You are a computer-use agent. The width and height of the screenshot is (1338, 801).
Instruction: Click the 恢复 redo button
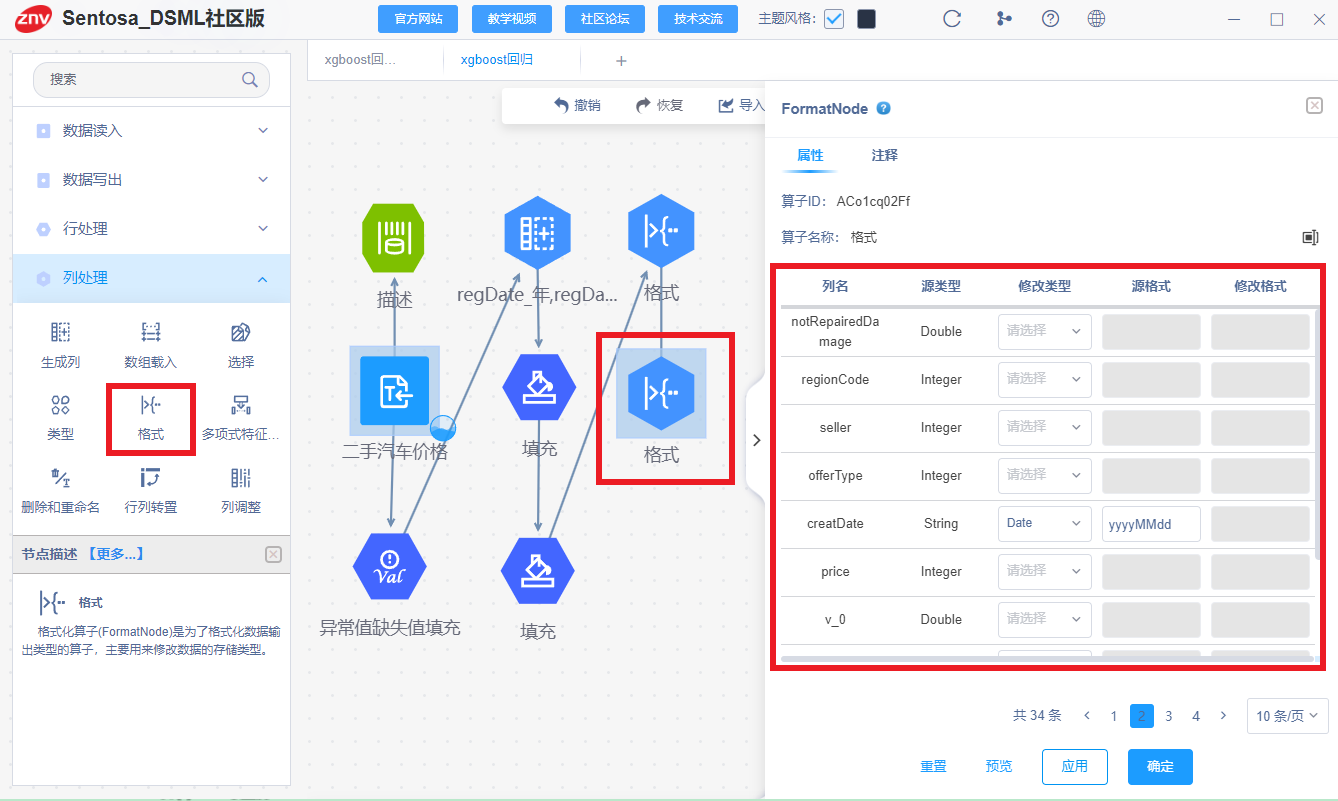[x=660, y=105]
